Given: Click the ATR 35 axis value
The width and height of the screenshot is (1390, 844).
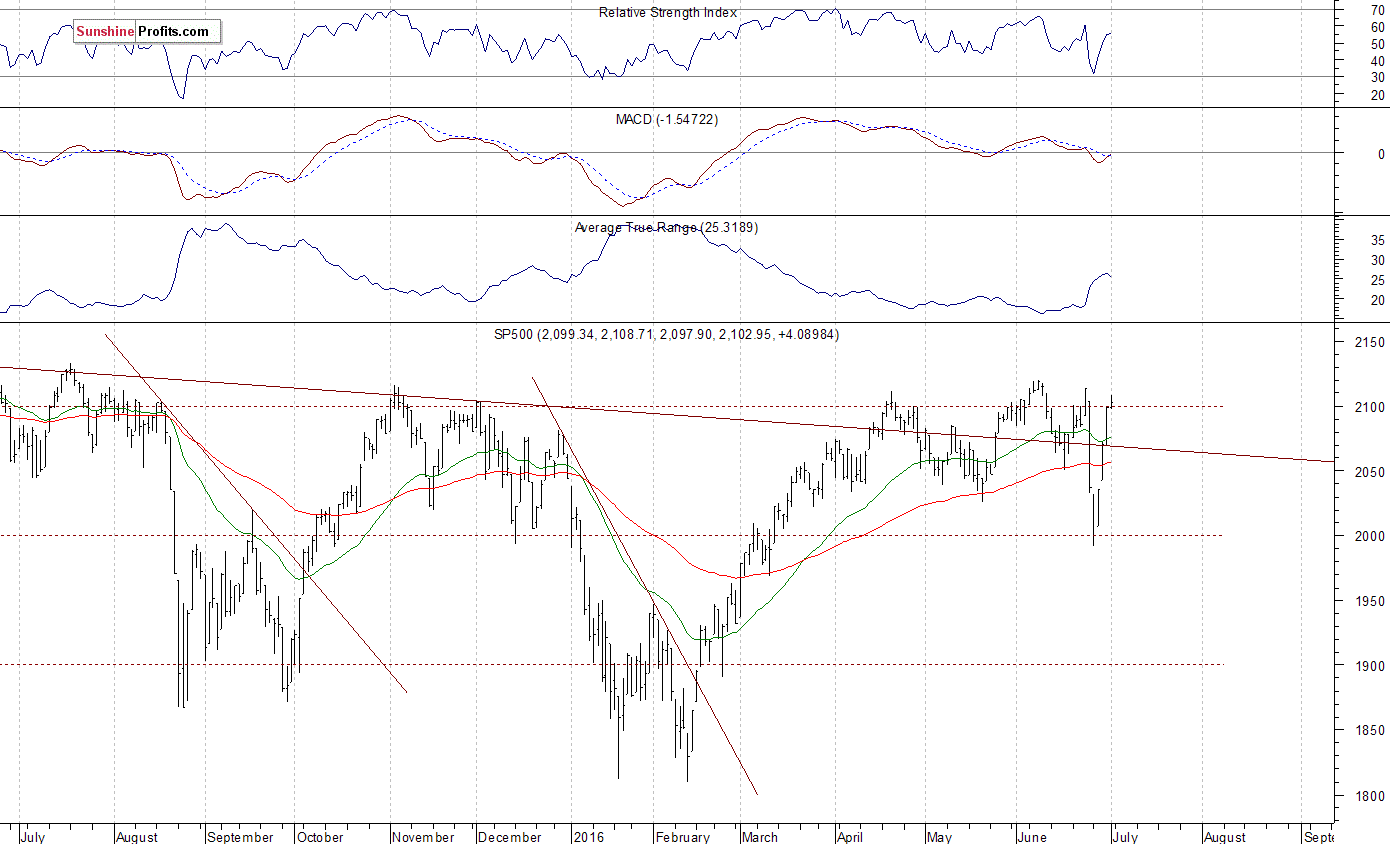Looking at the screenshot, I should [x=1377, y=240].
